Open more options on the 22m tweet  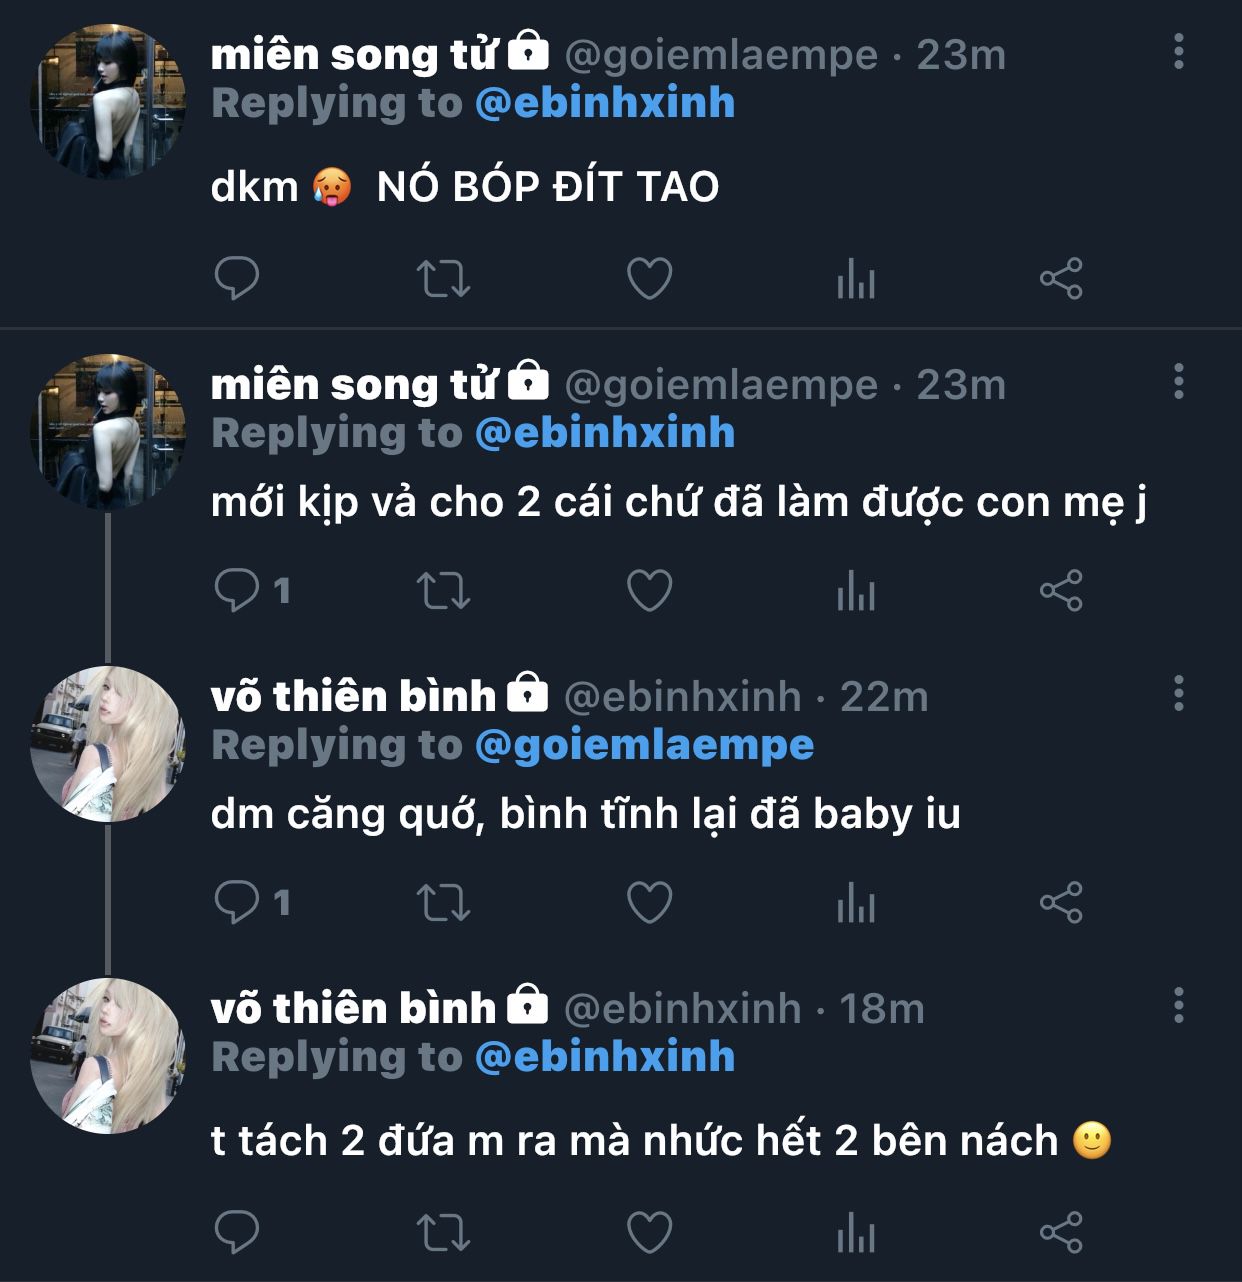pos(1179,693)
